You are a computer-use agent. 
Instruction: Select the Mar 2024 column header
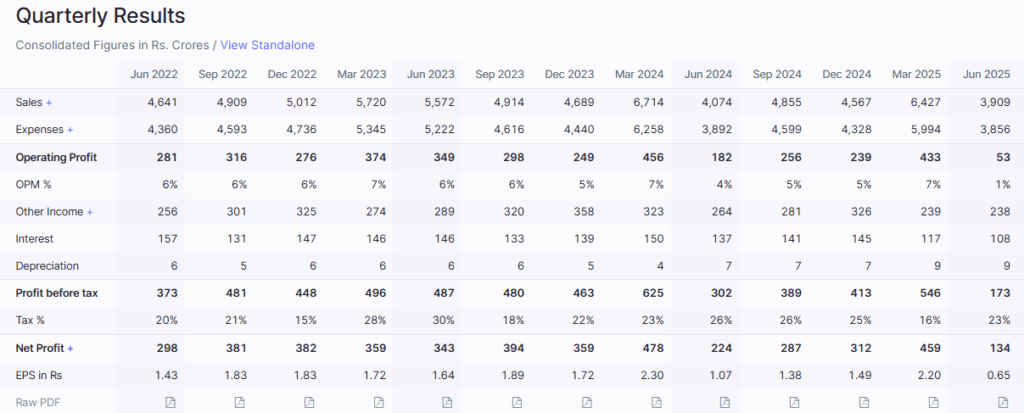tap(639, 74)
